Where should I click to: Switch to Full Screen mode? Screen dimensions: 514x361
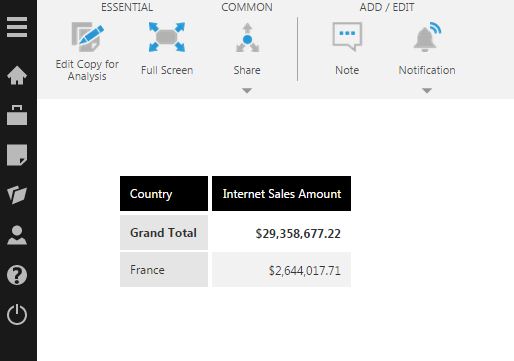[x=167, y=49]
